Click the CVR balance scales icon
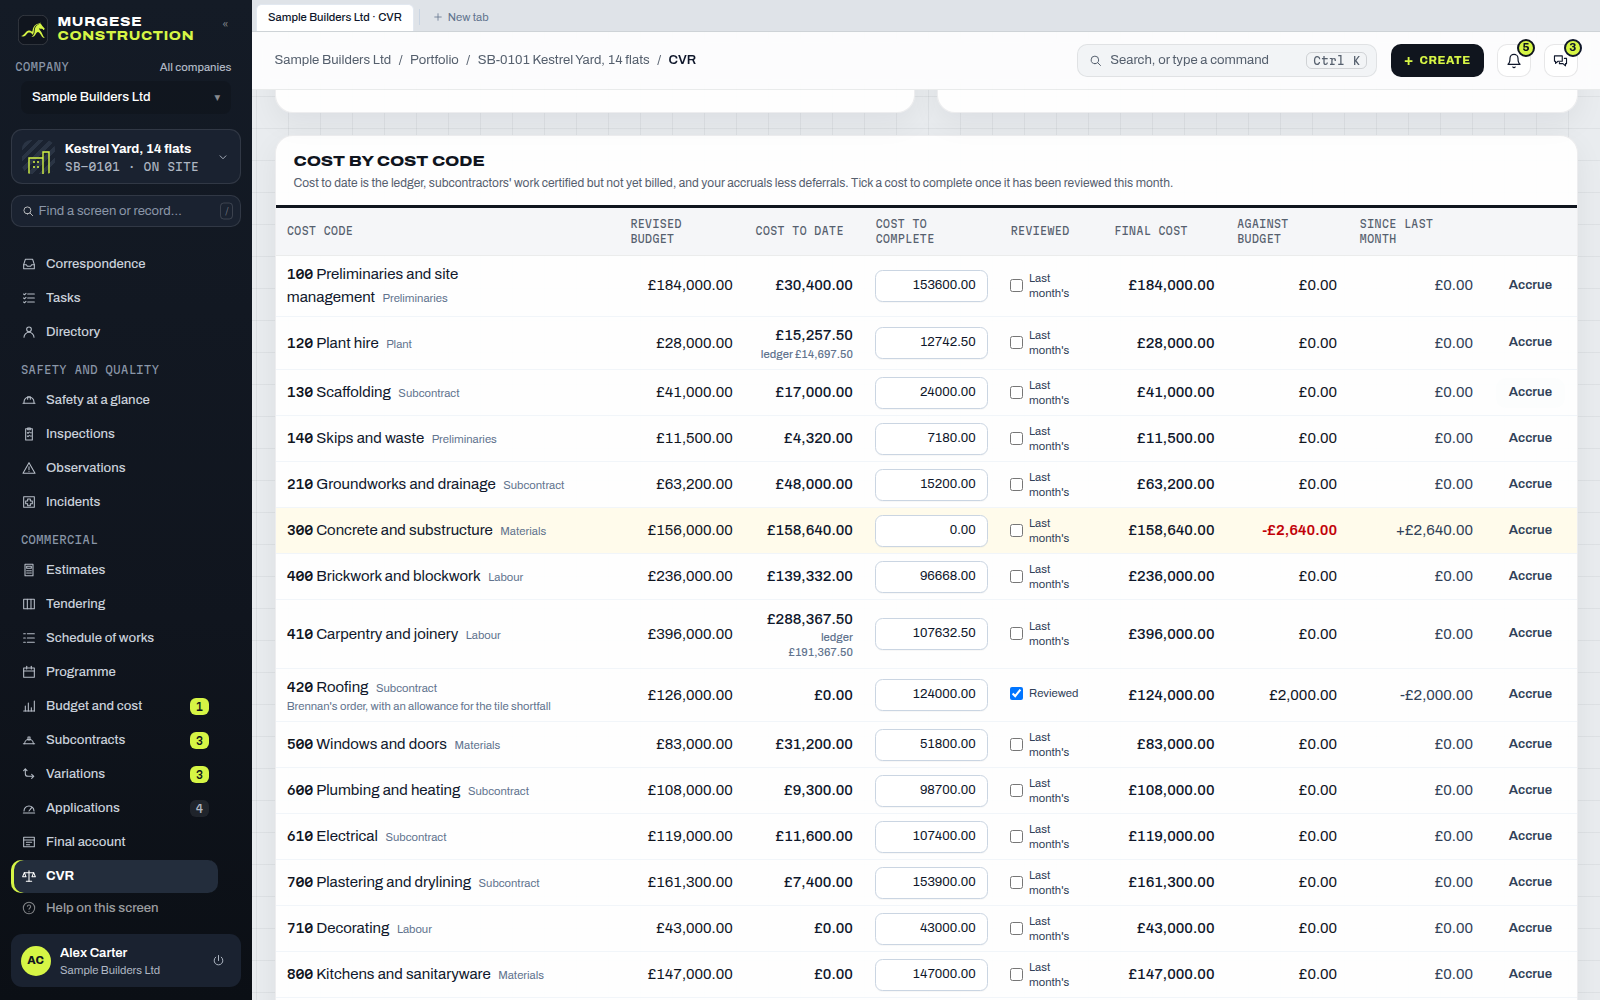 (29, 876)
